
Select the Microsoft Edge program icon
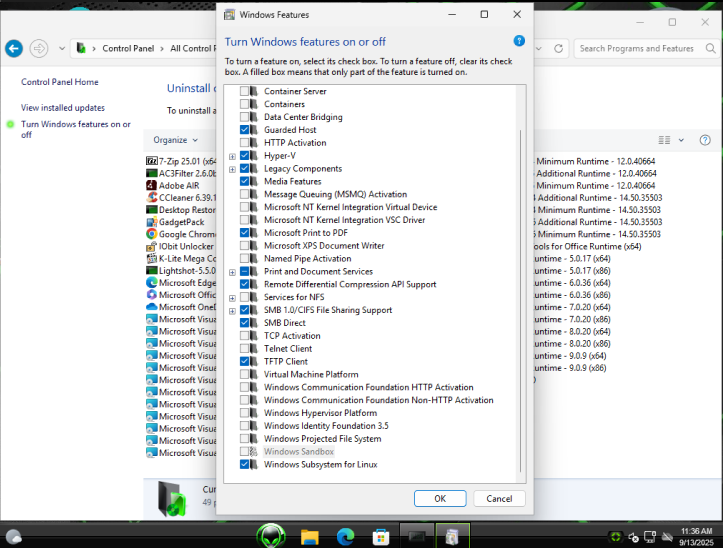151,283
